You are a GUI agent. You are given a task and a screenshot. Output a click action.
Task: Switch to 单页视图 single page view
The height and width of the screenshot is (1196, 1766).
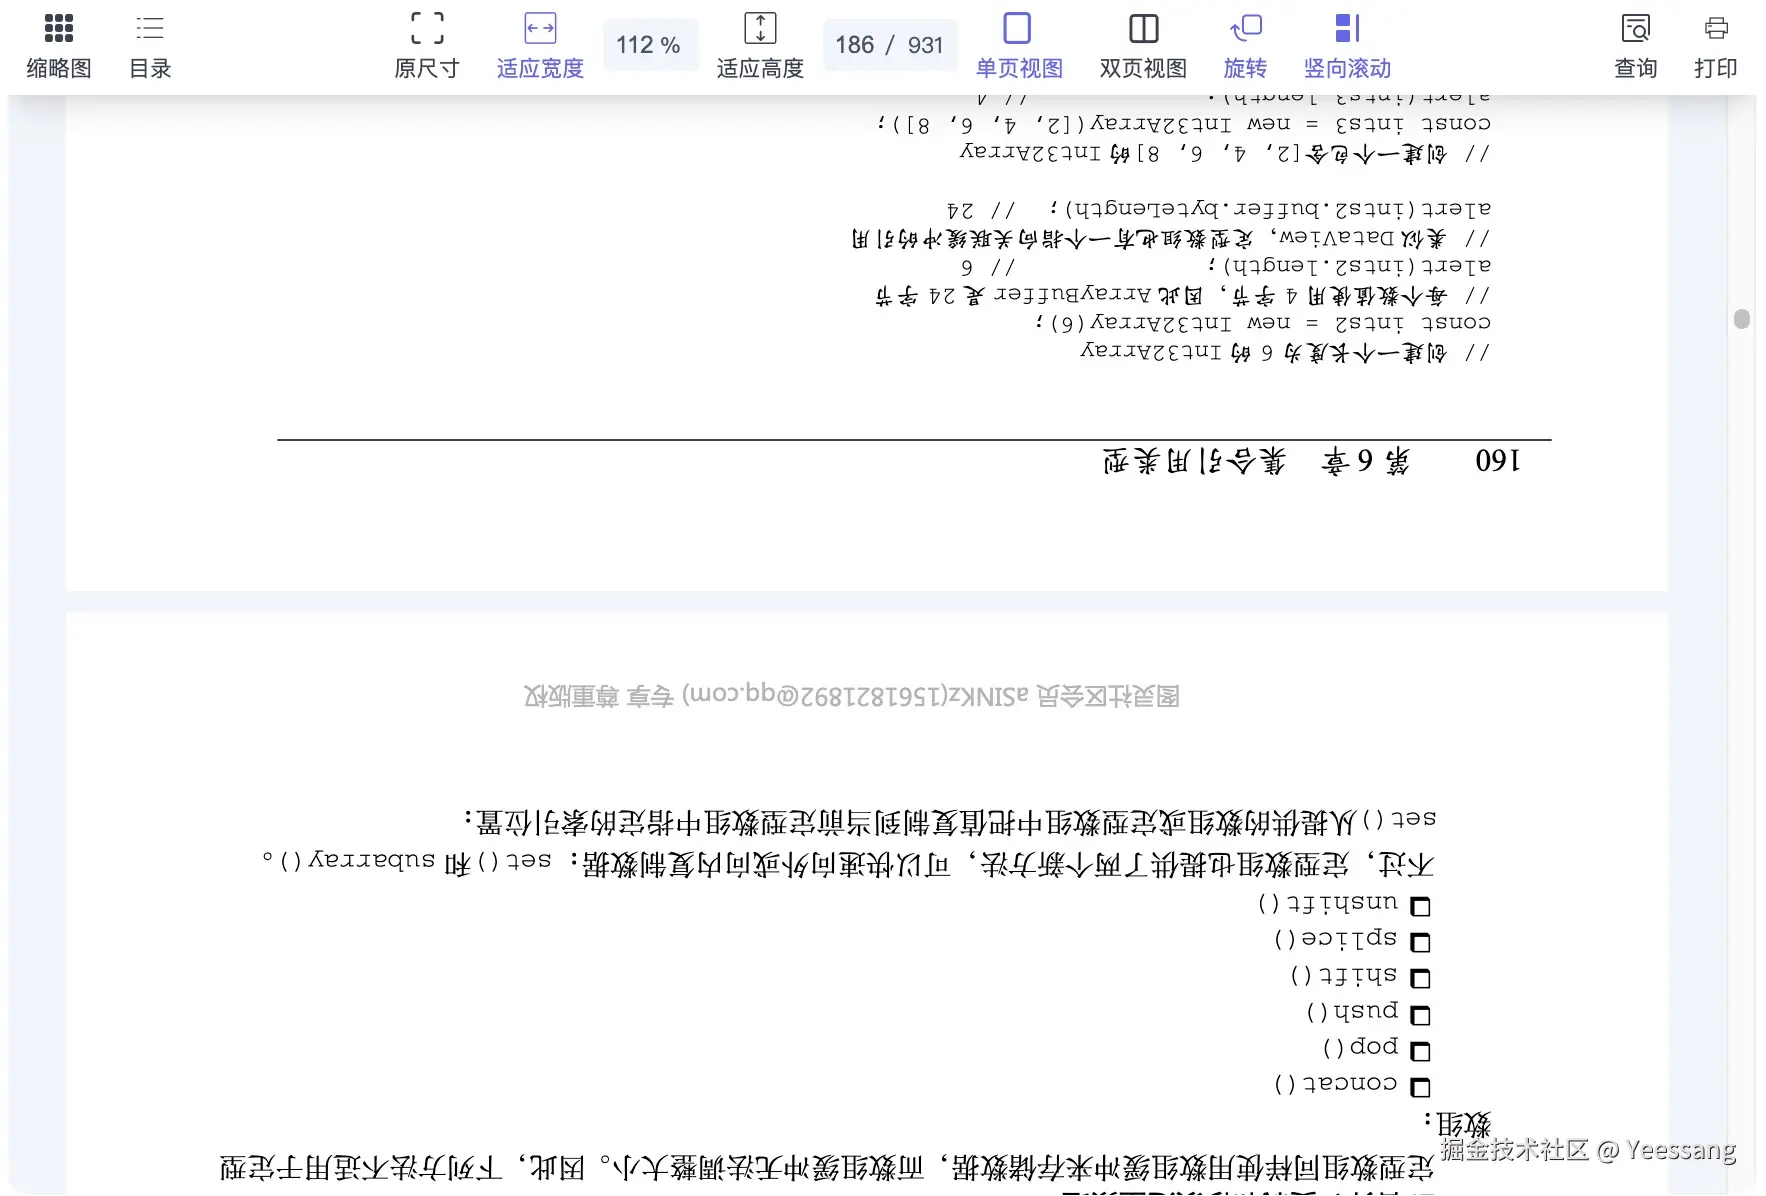point(1017,45)
